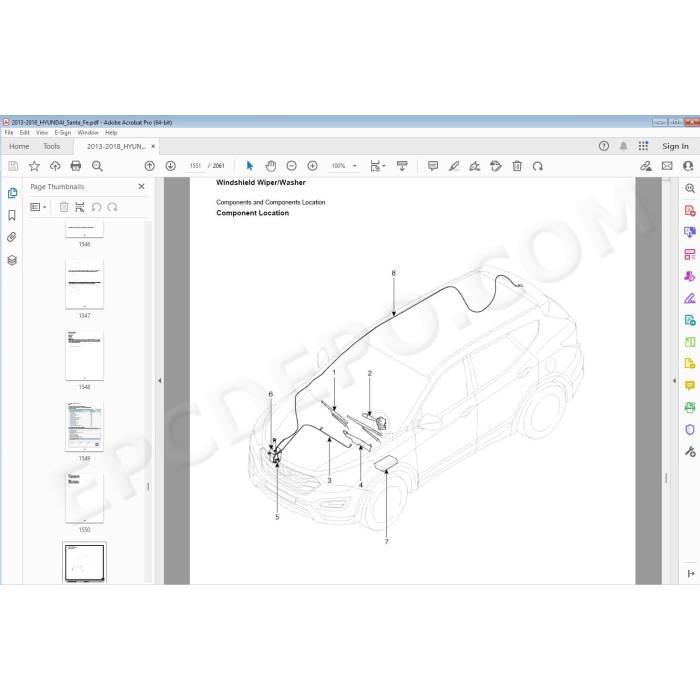The height and width of the screenshot is (700, 700).
Task: Switch to the Home tab
Action: click(x=19, y=146)
